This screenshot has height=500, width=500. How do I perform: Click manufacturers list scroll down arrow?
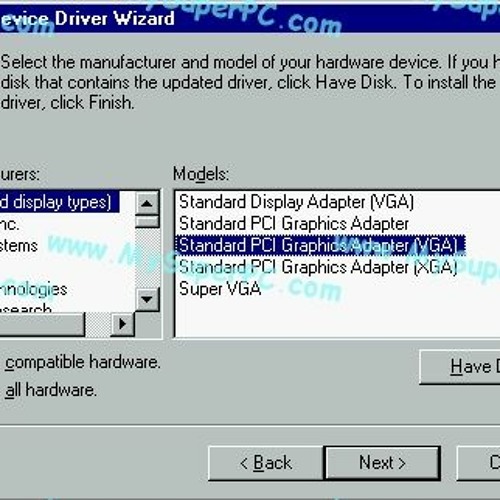pyautogui.click(x=147, y=299)
